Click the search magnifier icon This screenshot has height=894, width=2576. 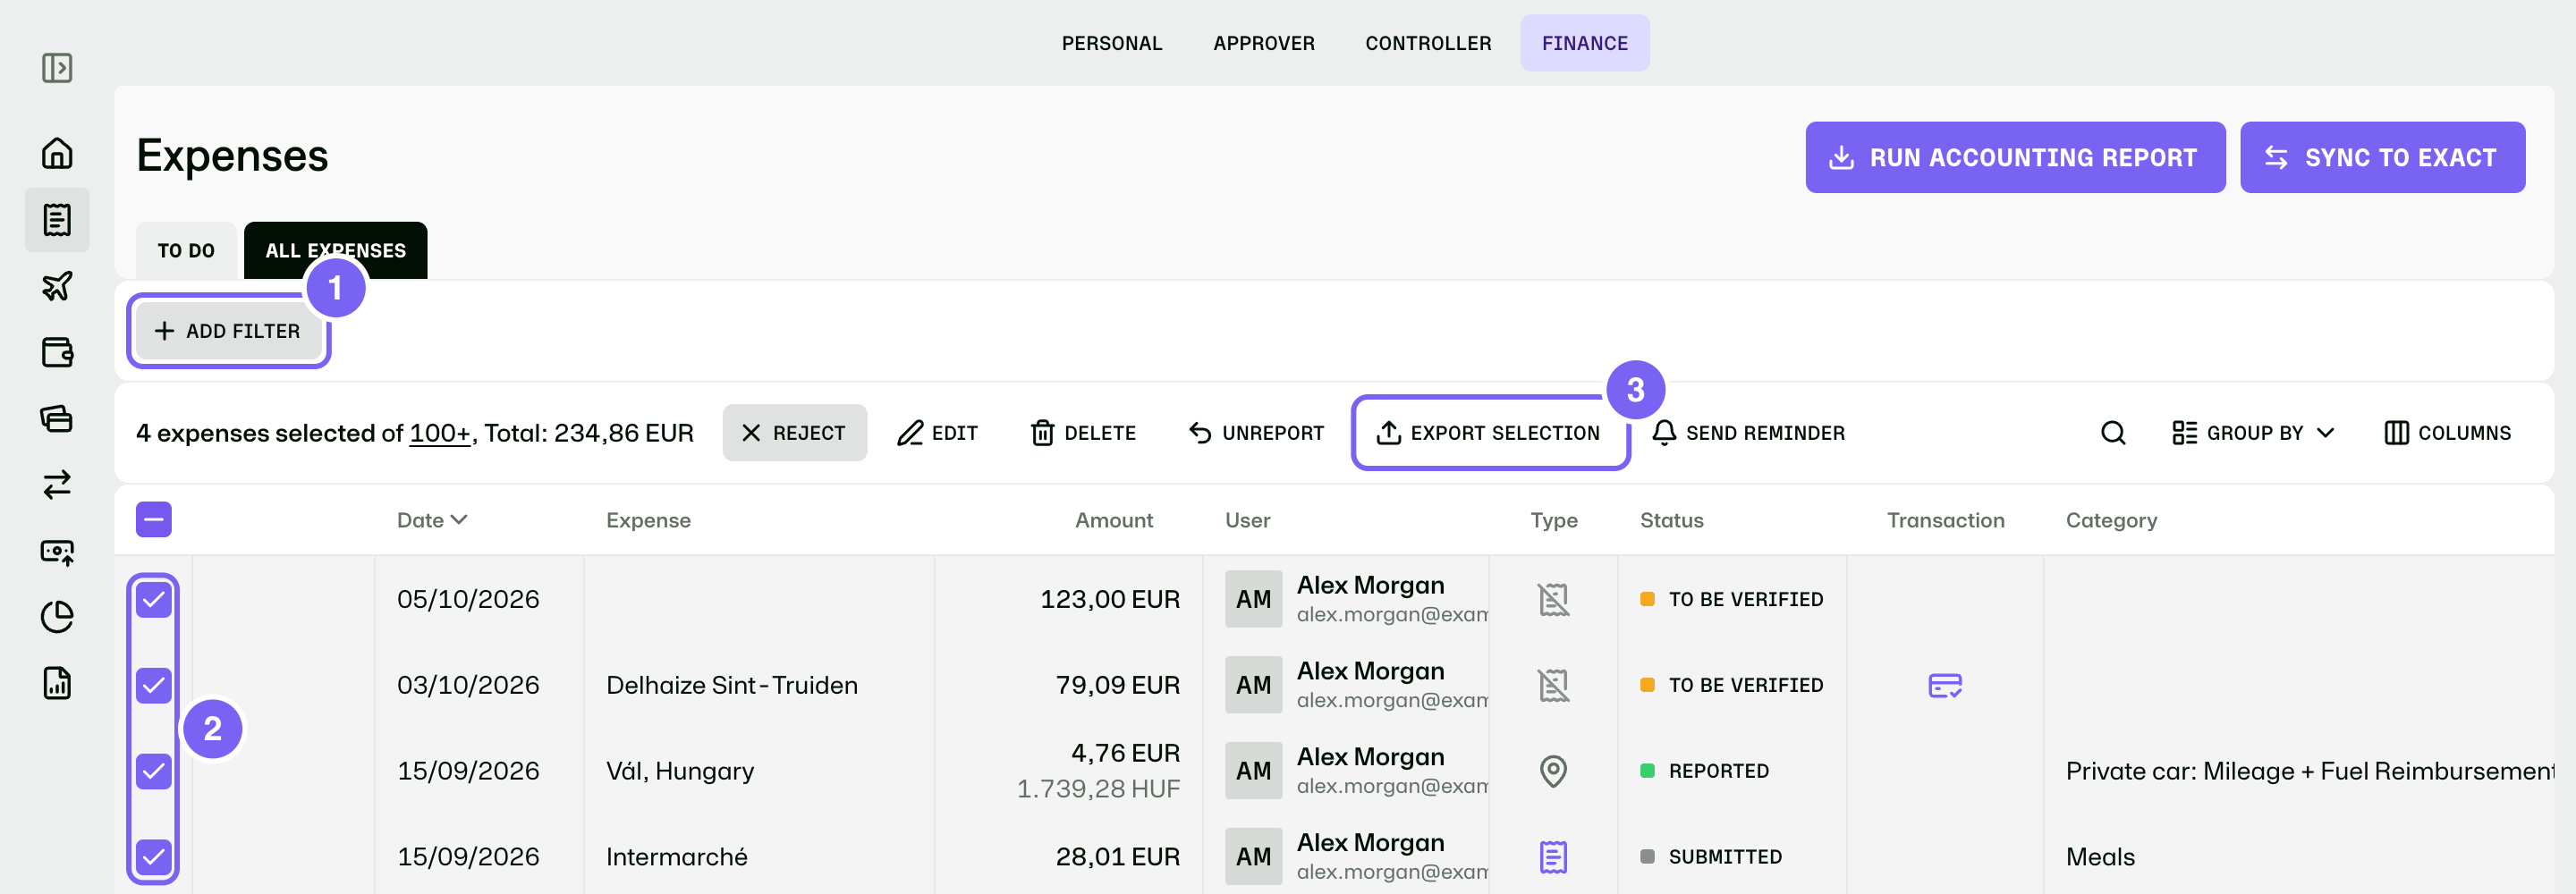(2113, 433)
